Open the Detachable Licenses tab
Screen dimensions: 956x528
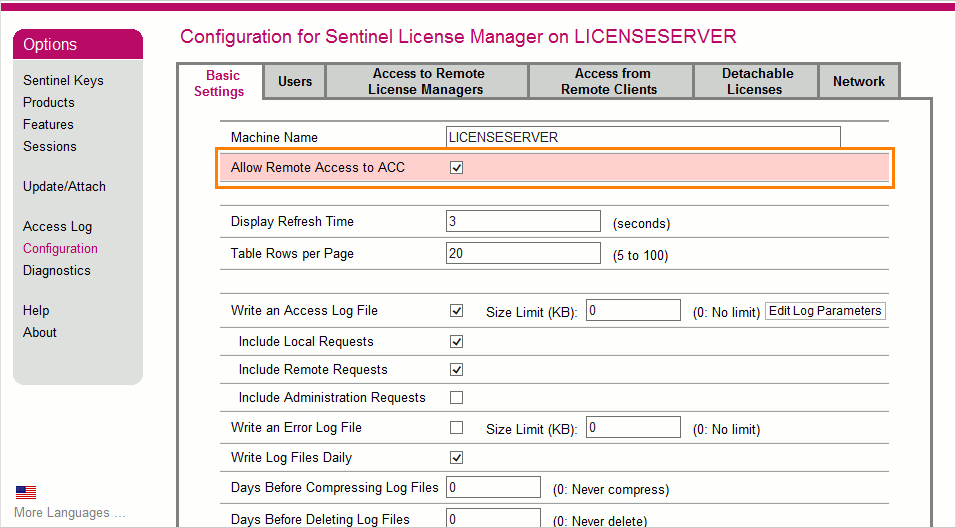coord(757,82)
